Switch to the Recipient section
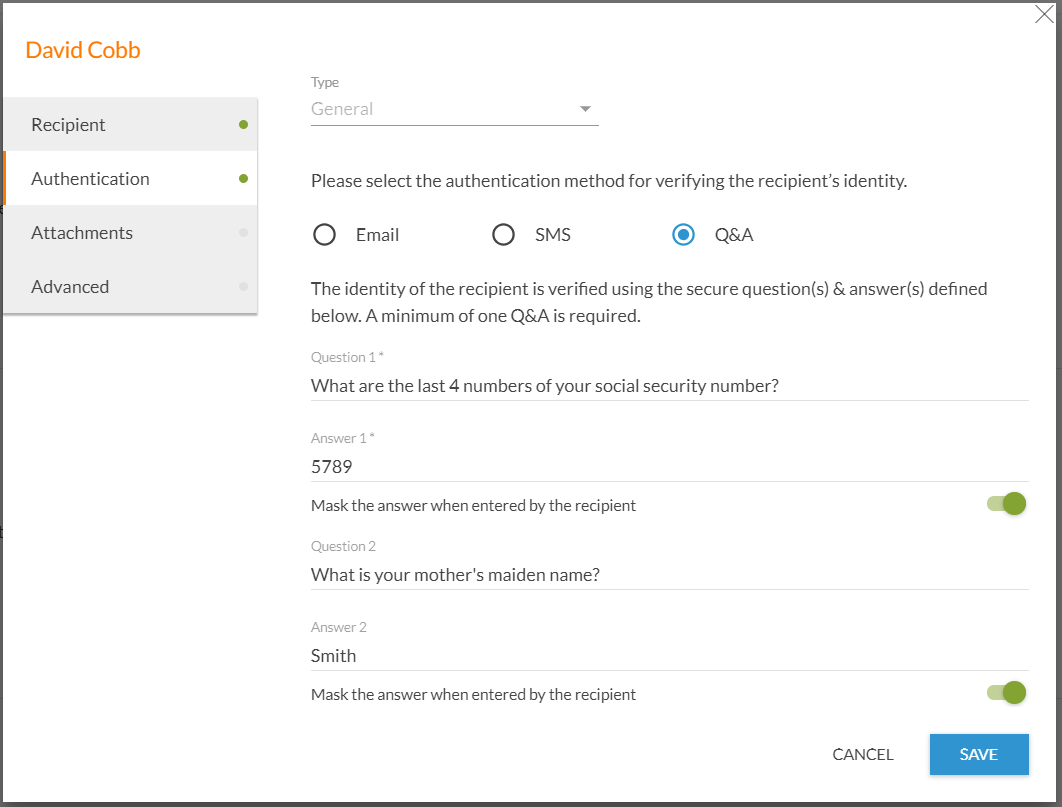Viewport: 1062px width, 807px height. pos(68,124)
